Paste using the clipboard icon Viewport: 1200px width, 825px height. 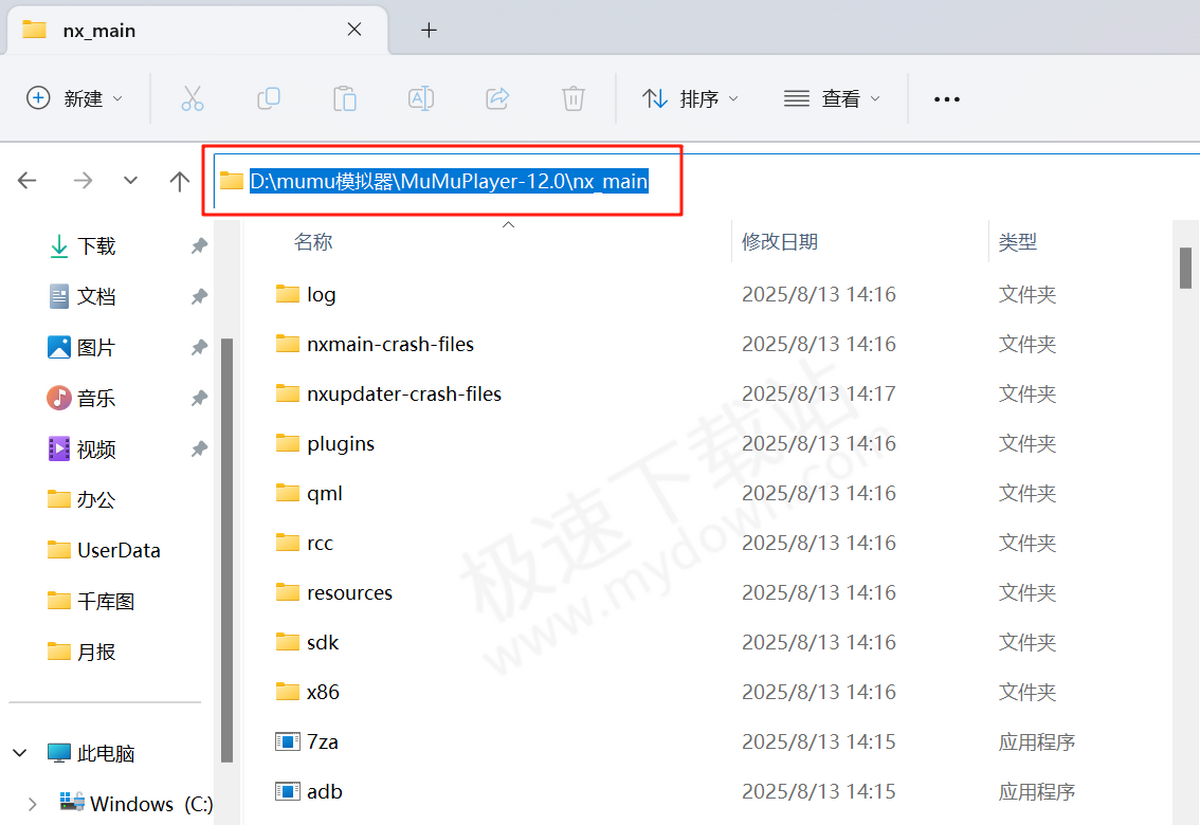point(344,98)
